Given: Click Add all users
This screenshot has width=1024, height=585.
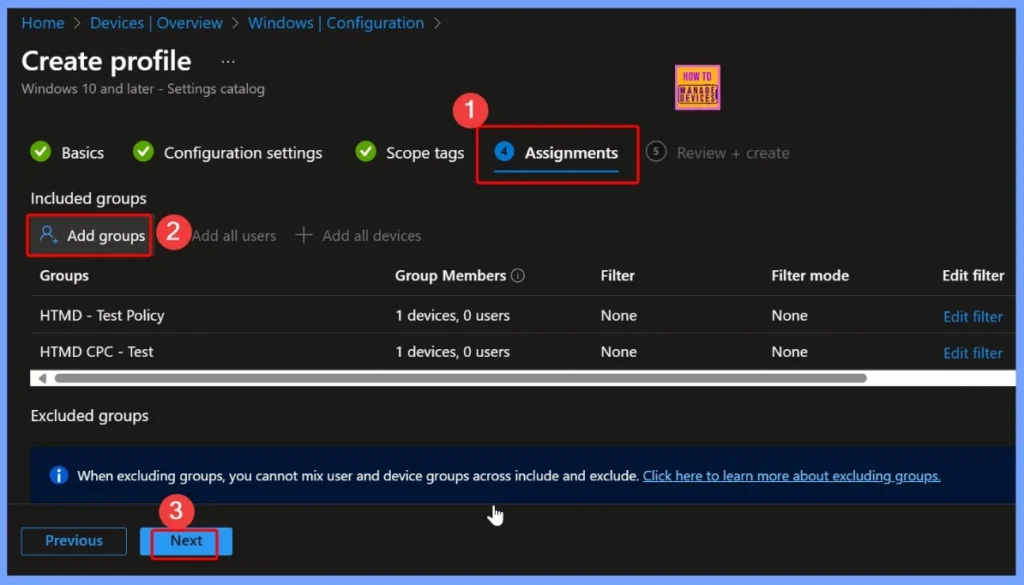Looking at the screenshot, I should coord(233,235).
